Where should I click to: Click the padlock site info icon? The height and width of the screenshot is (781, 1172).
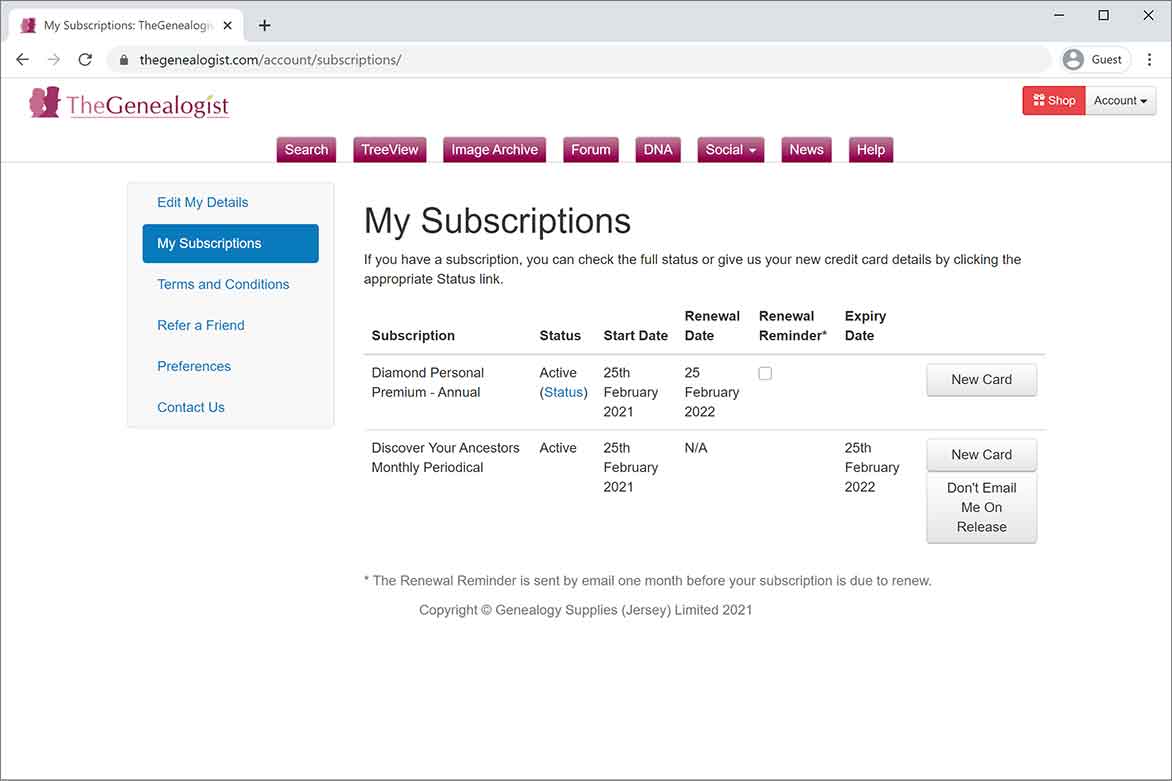[x=124, y=60]
